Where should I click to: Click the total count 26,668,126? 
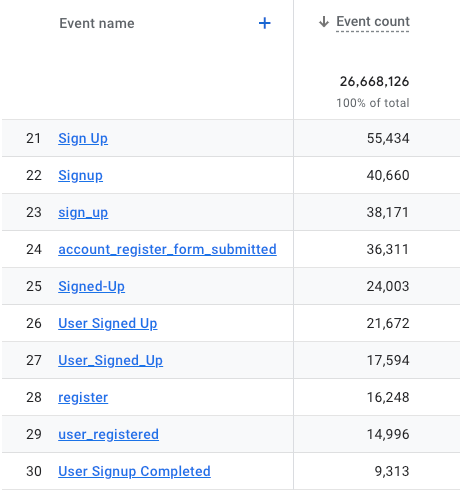point(374,81)
